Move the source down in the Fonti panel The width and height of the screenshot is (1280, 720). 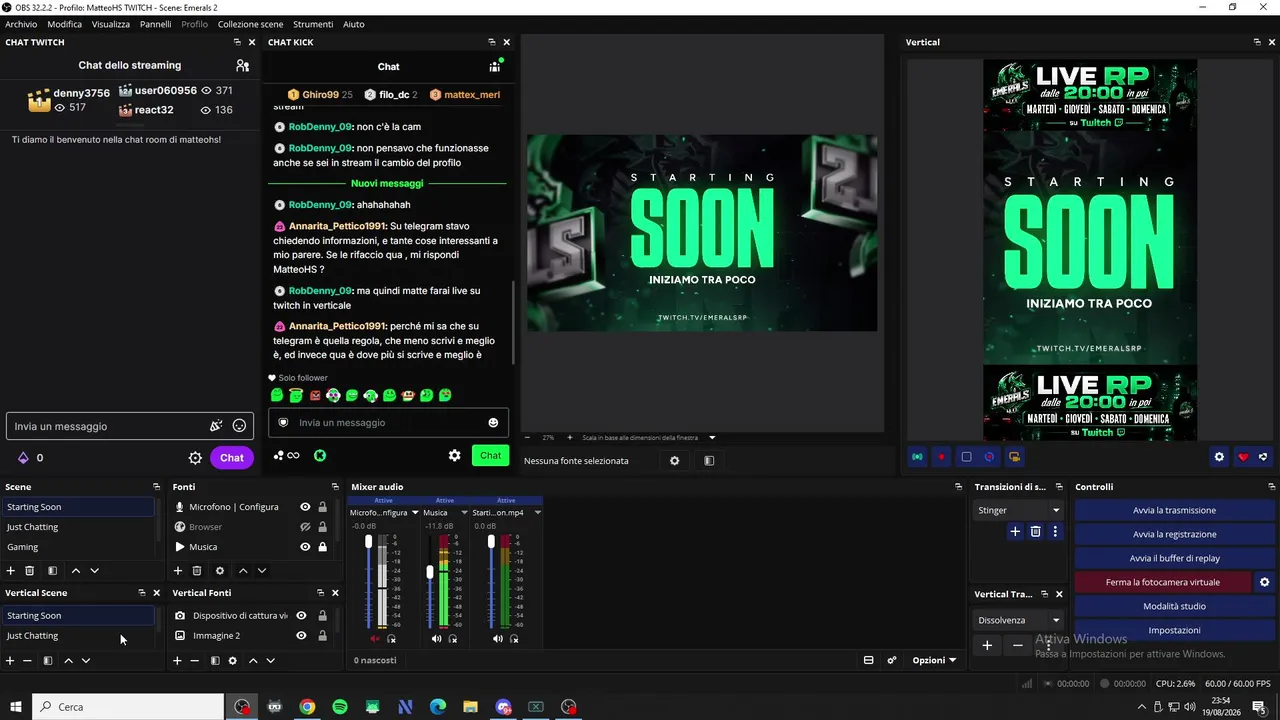tap(262, 571)
